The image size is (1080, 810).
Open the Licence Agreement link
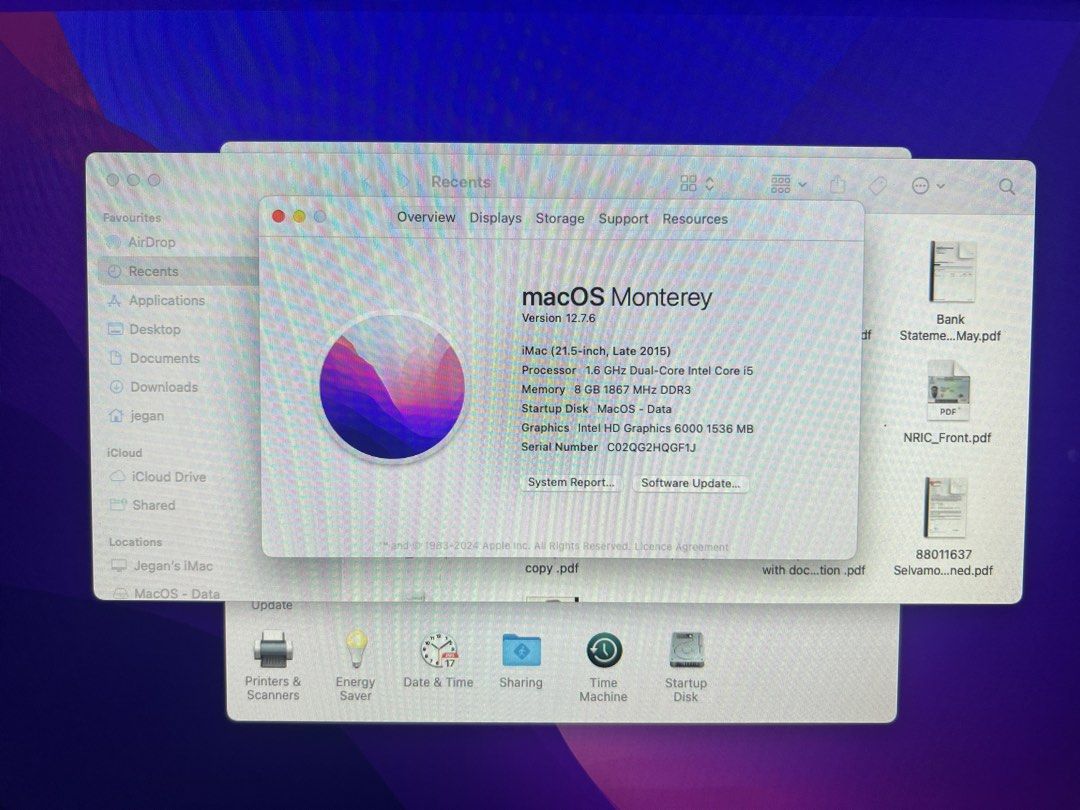click(x=682, y=547)
